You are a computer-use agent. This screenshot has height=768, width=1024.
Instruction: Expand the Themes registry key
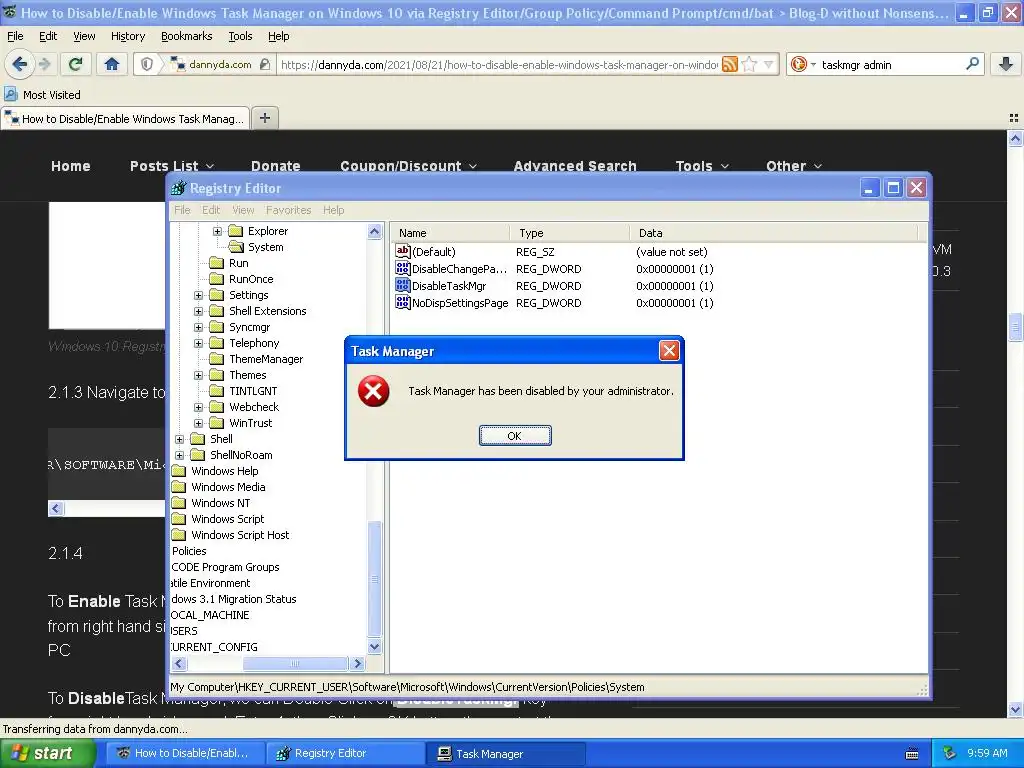click(199, 376)
